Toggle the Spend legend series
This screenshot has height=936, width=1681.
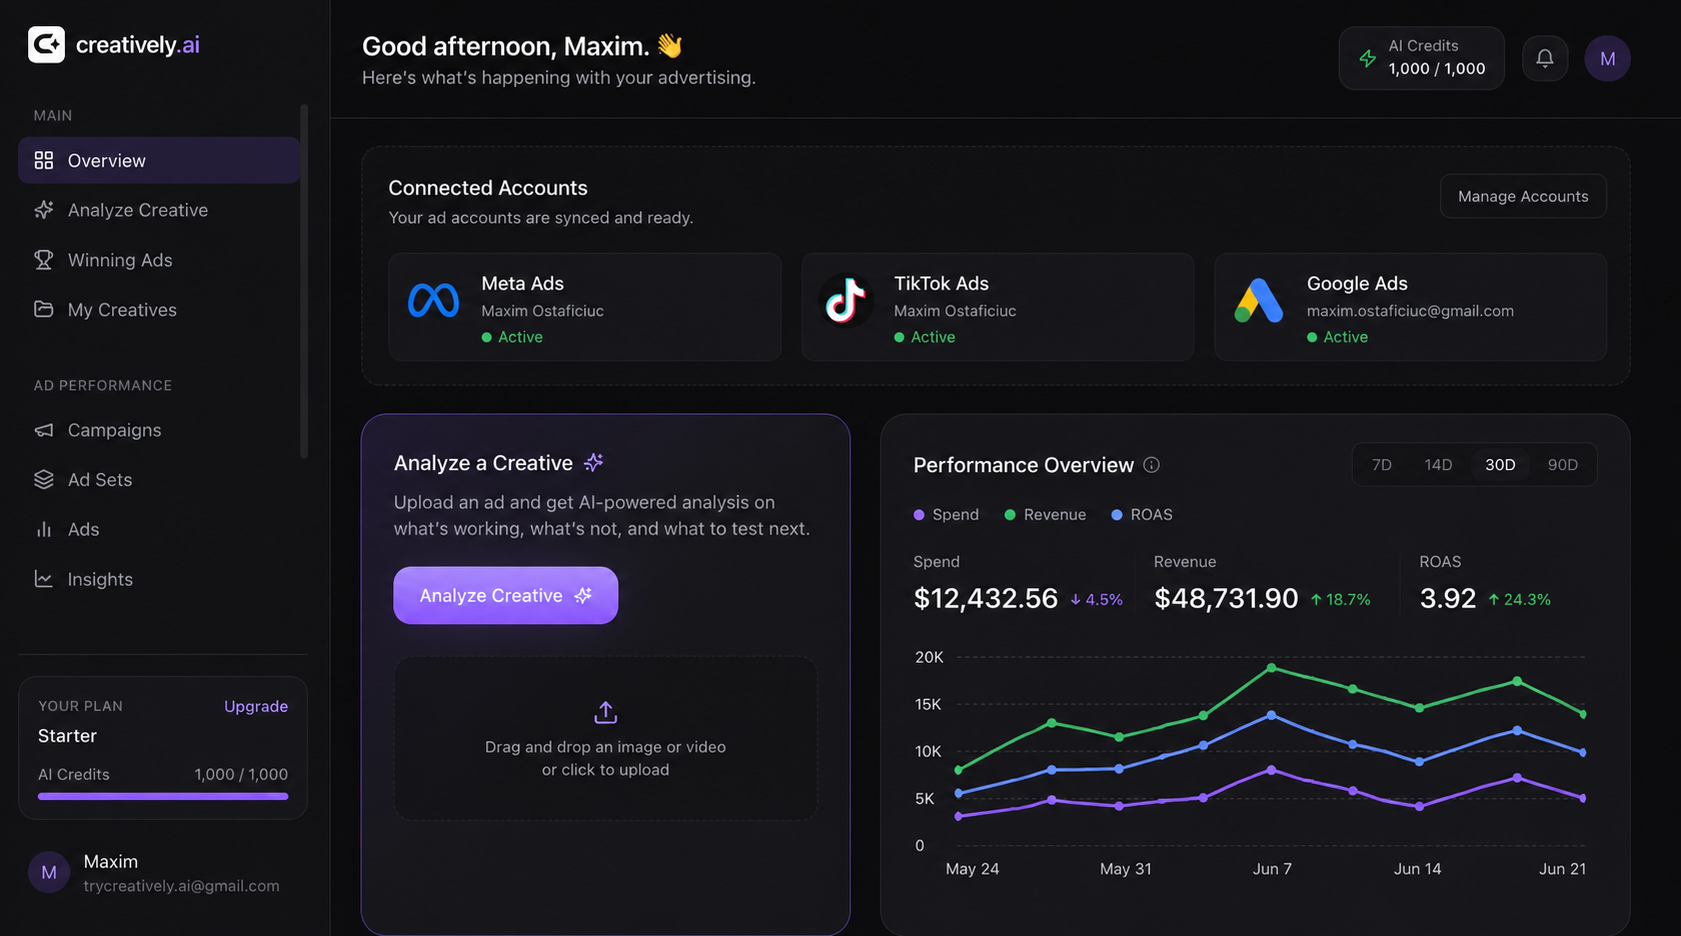[946, 514]
